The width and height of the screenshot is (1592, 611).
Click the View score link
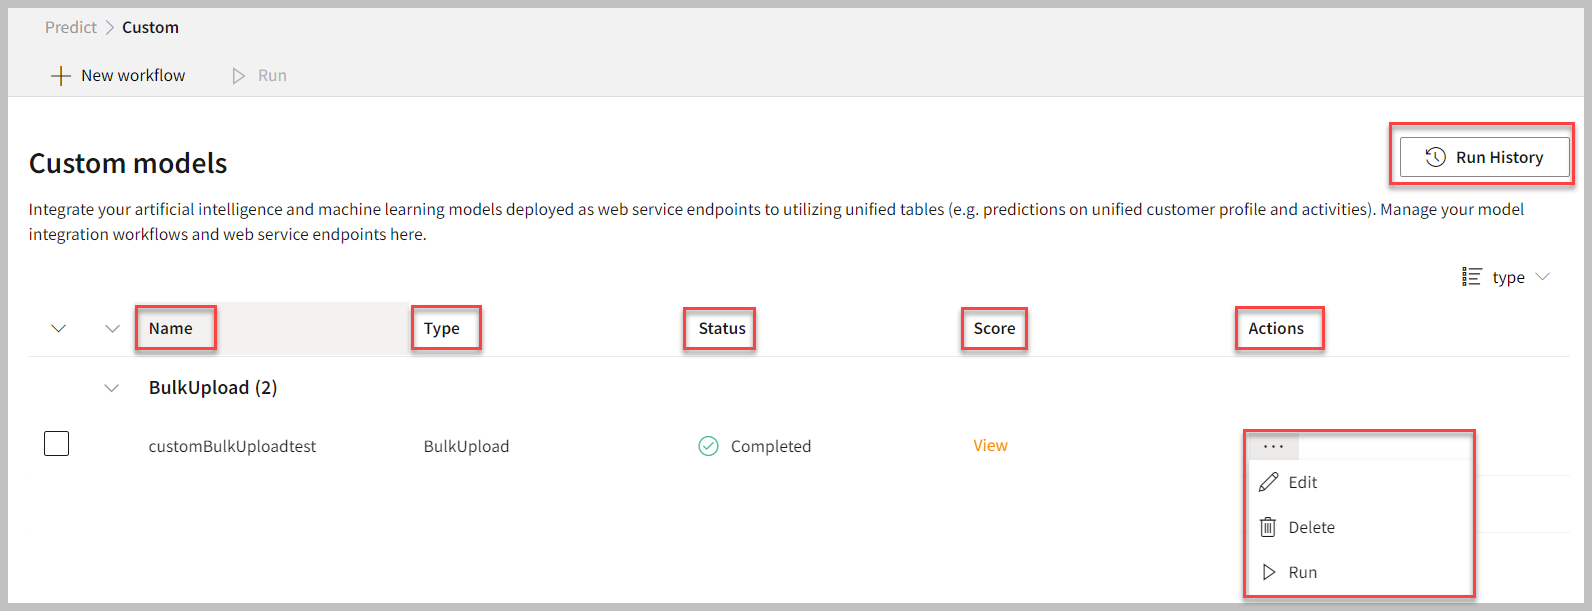(990, 446)
